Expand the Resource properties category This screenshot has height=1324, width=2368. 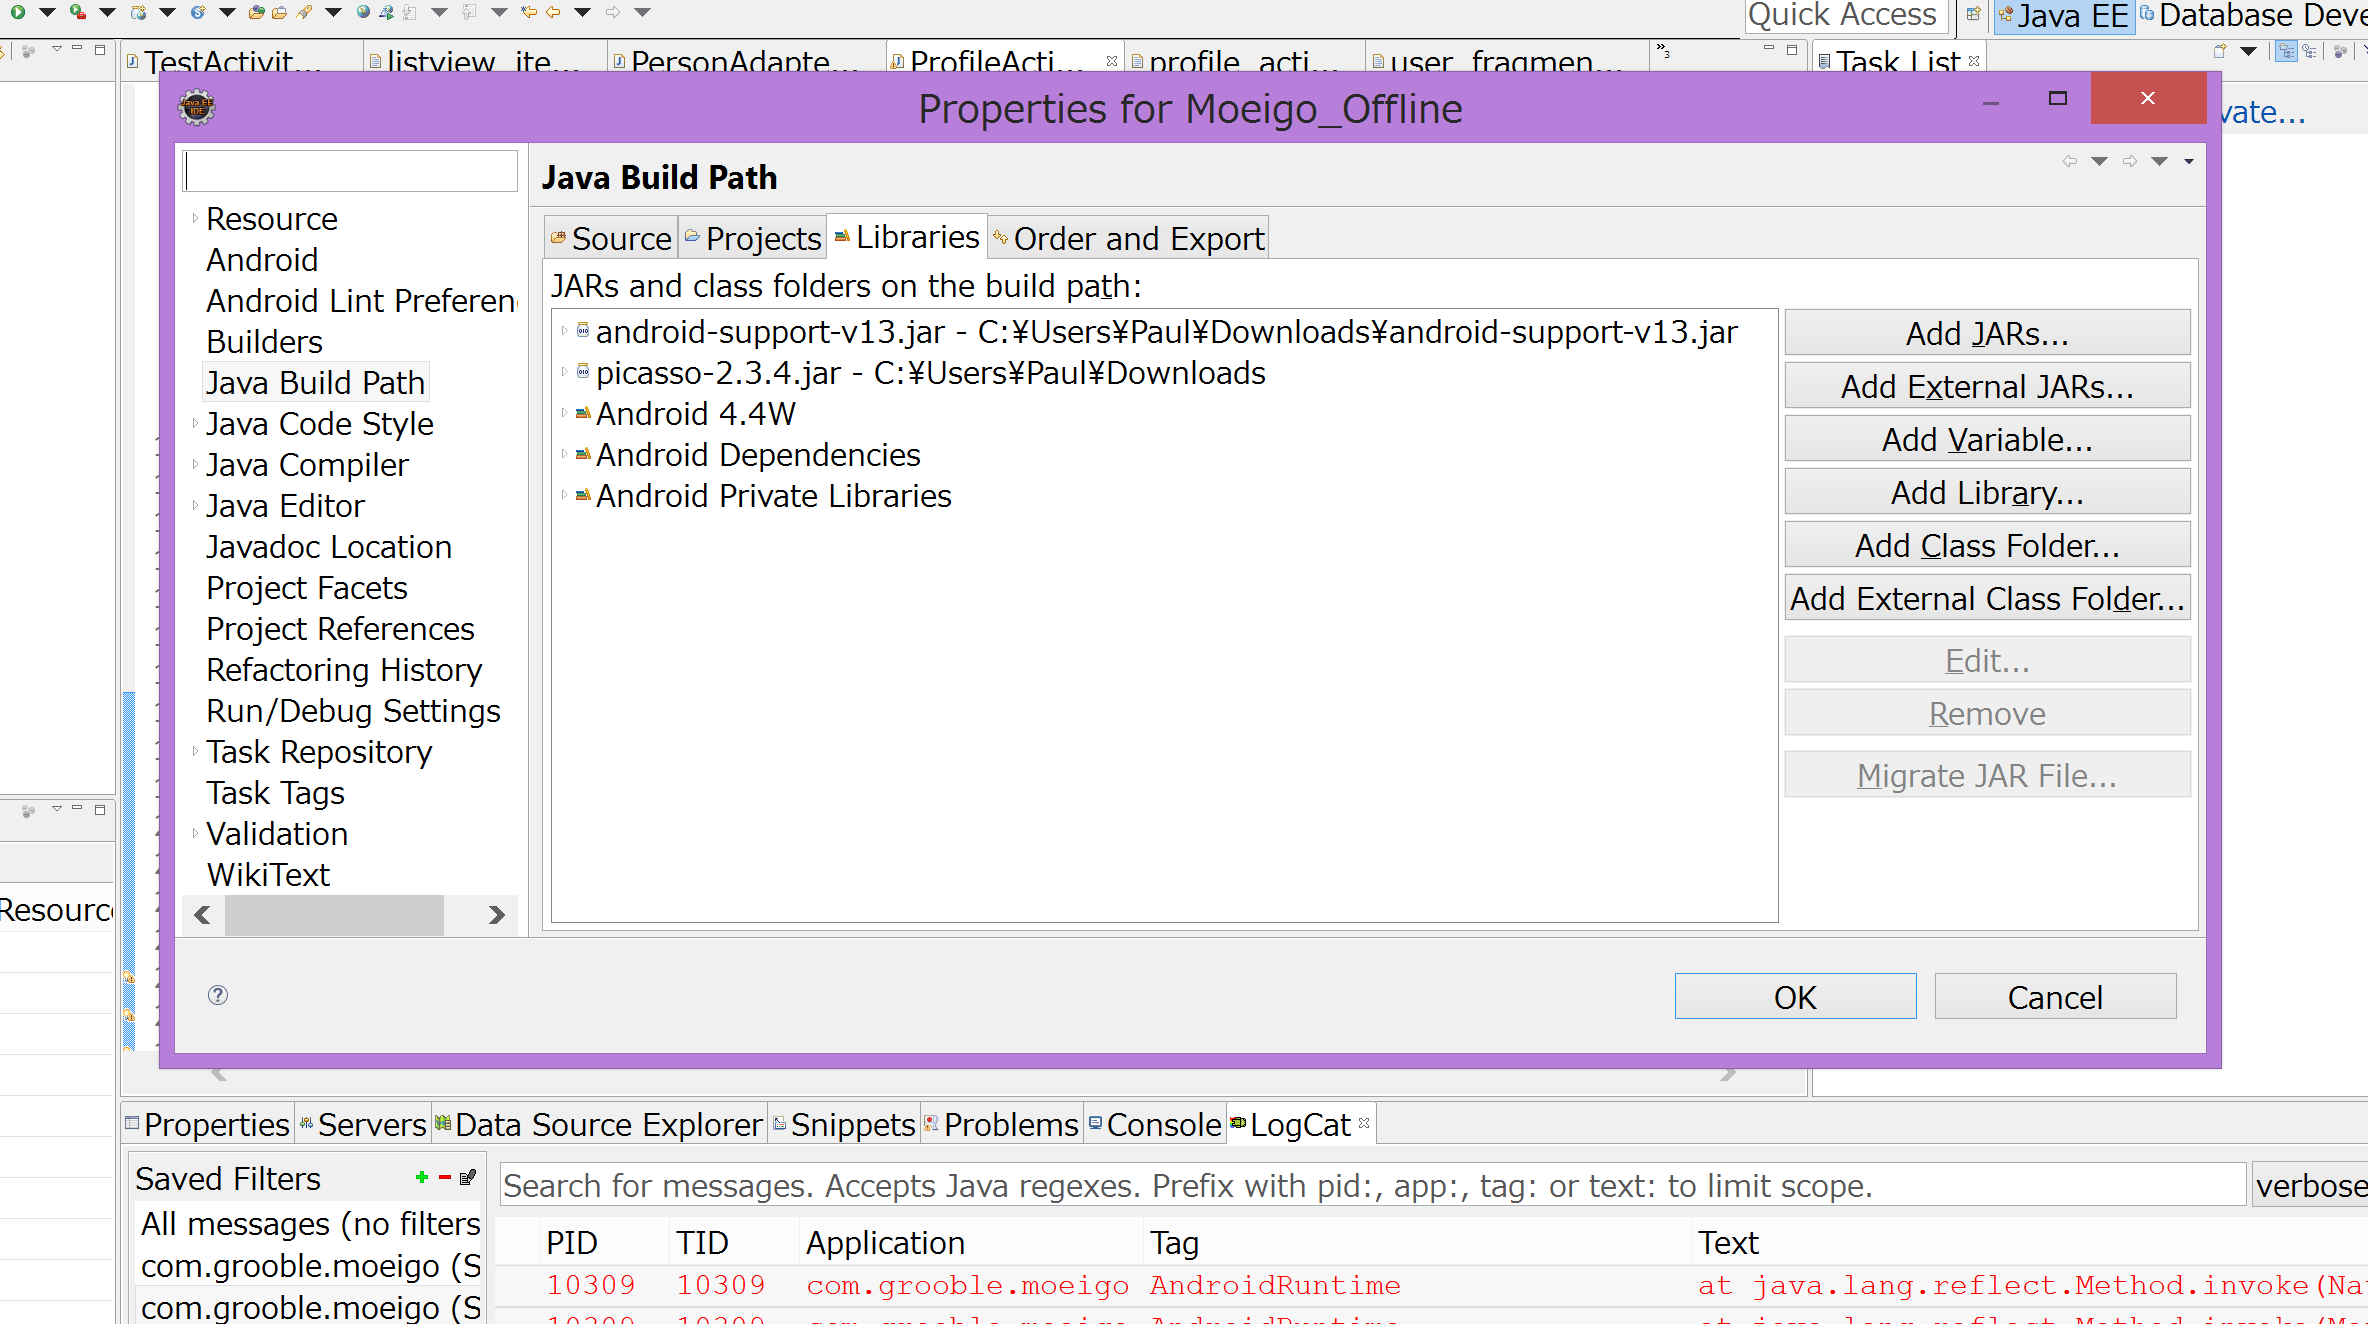point(195,218)
